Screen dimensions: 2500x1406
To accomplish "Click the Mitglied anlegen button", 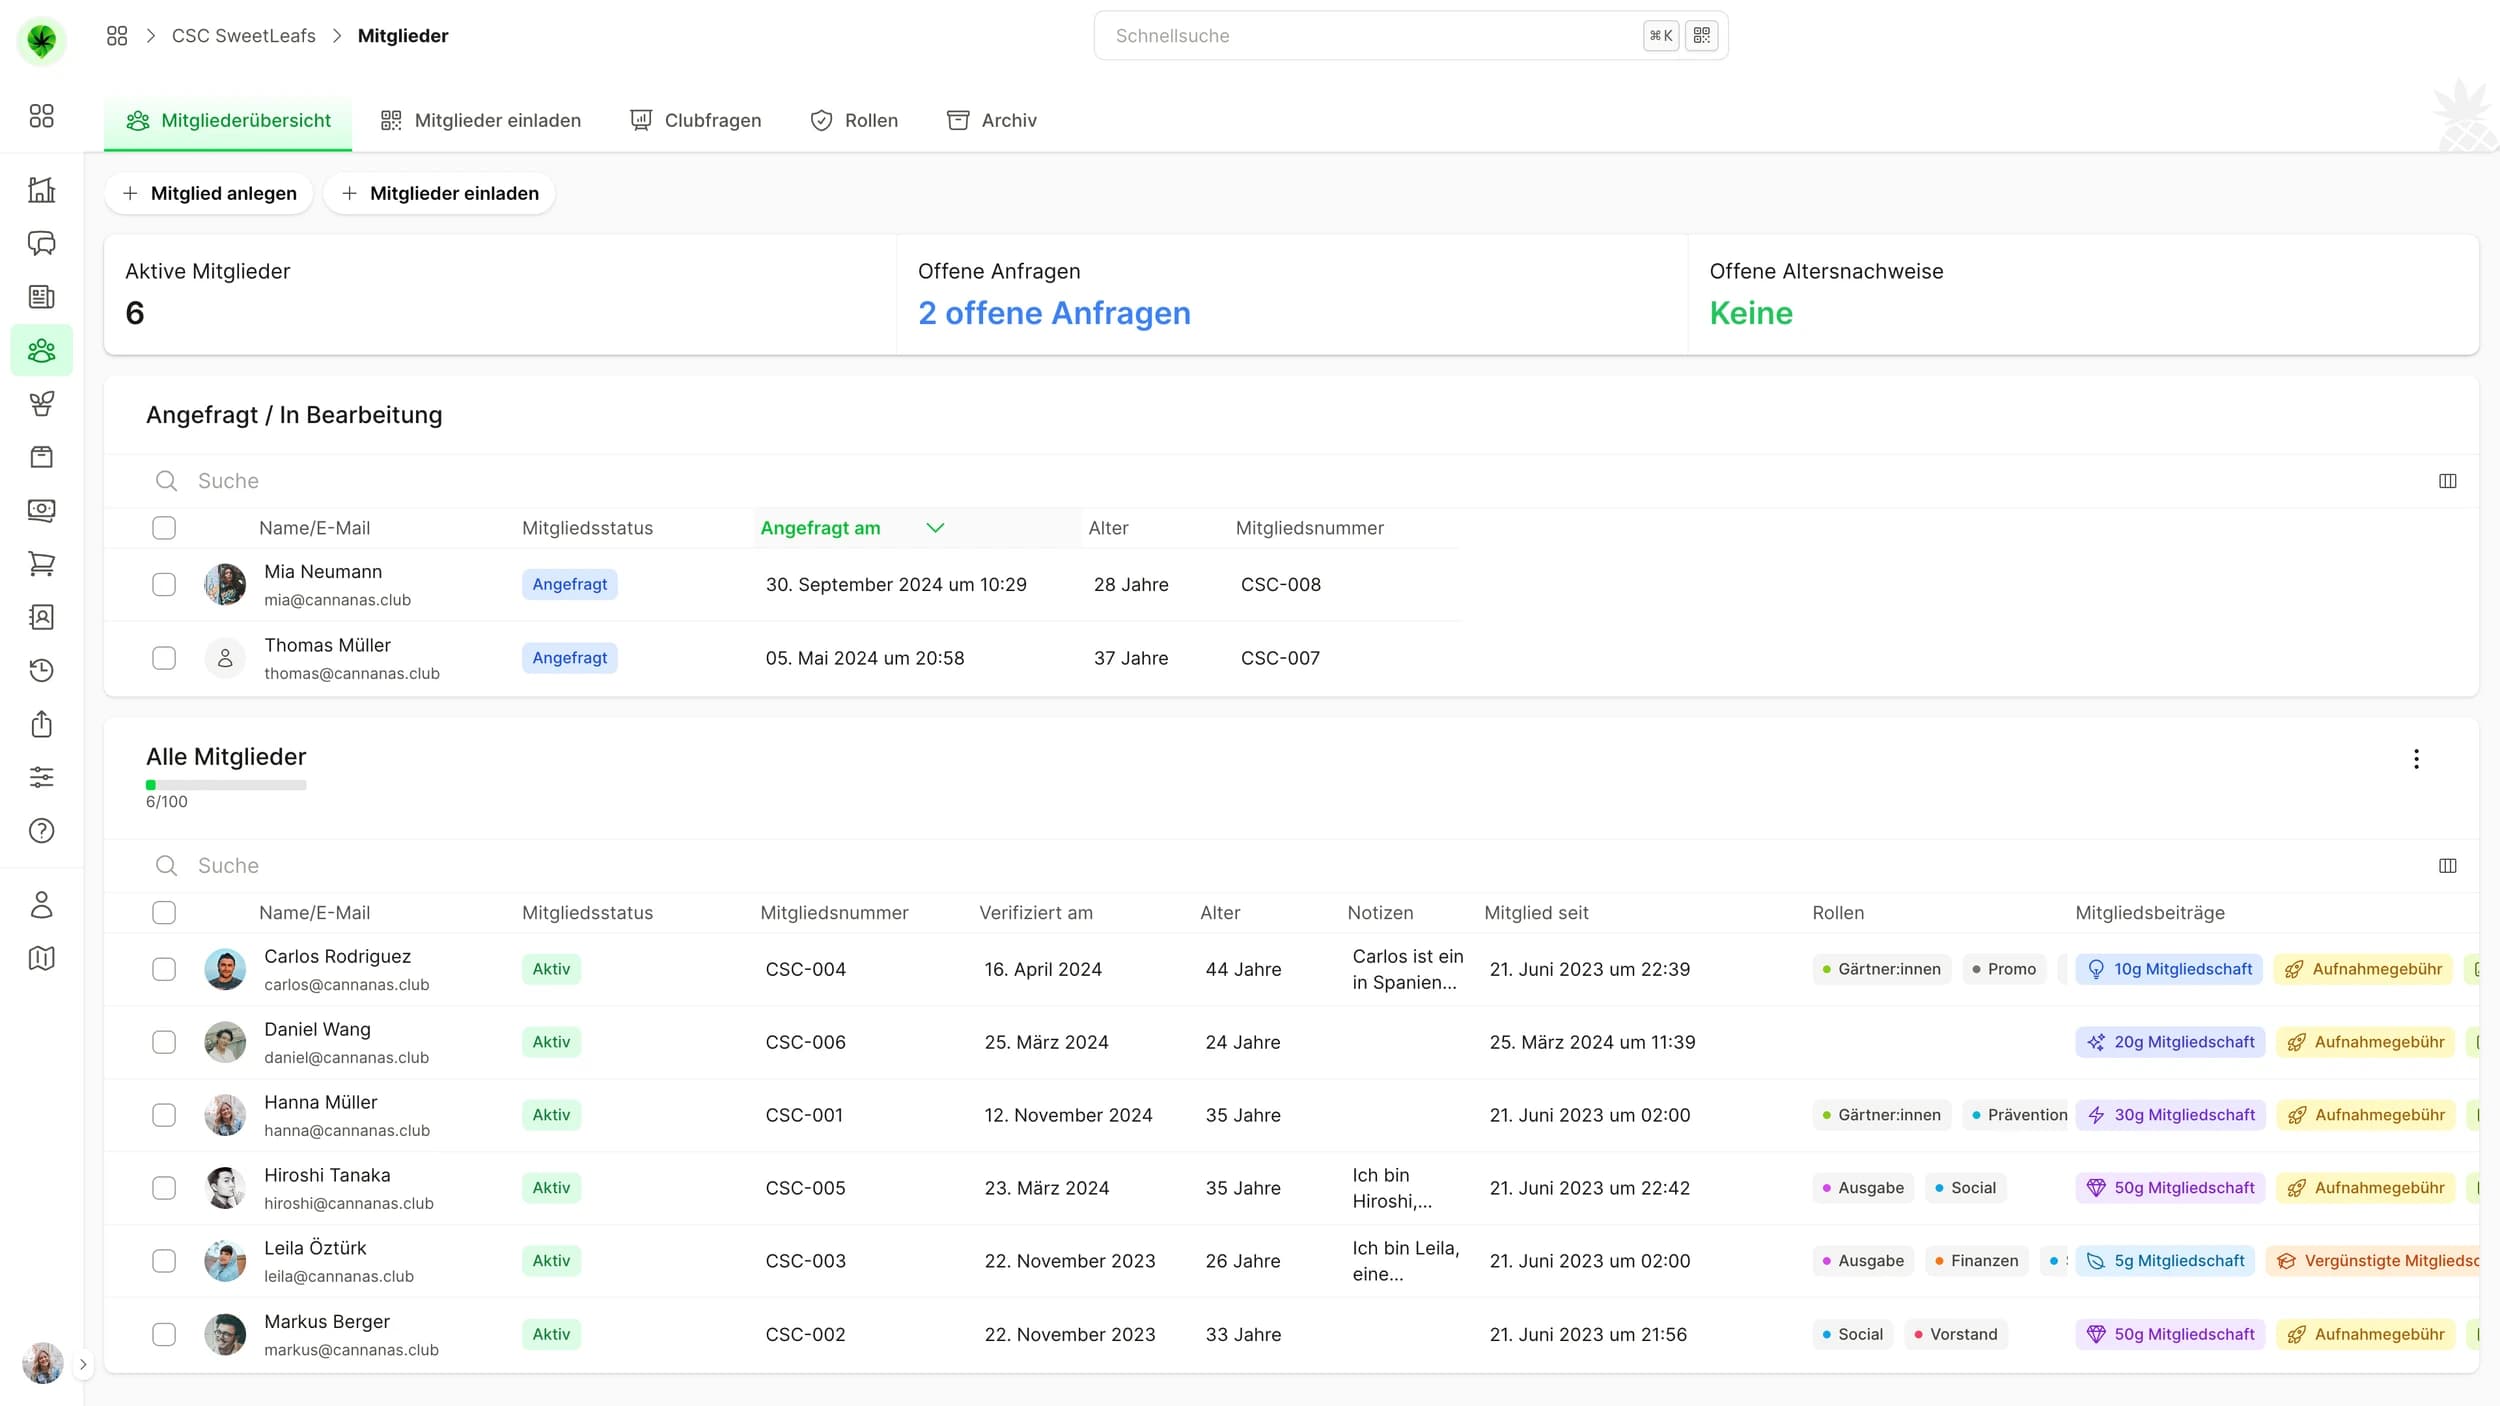I will 209,193.
